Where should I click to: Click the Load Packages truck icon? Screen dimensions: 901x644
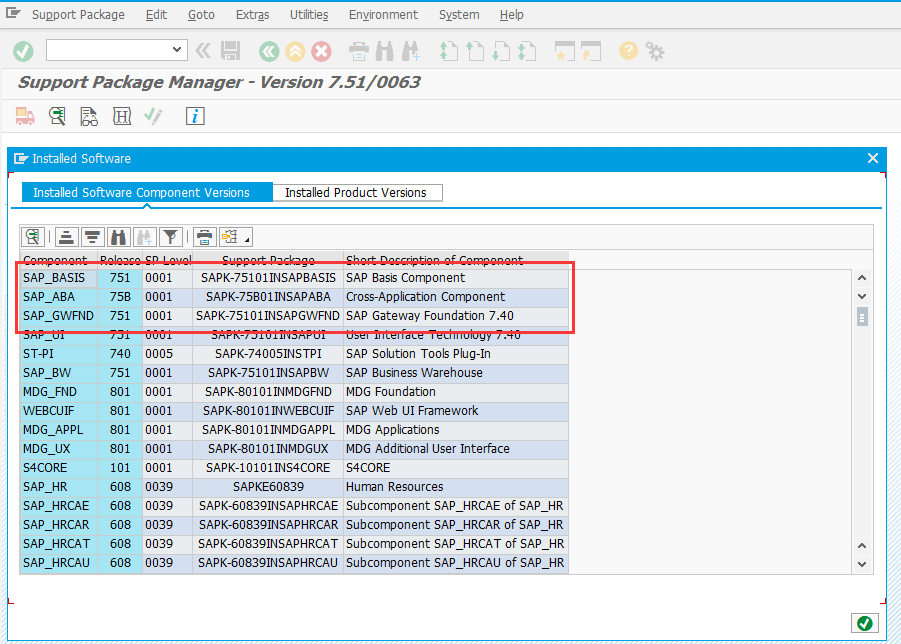coord(25,116)
